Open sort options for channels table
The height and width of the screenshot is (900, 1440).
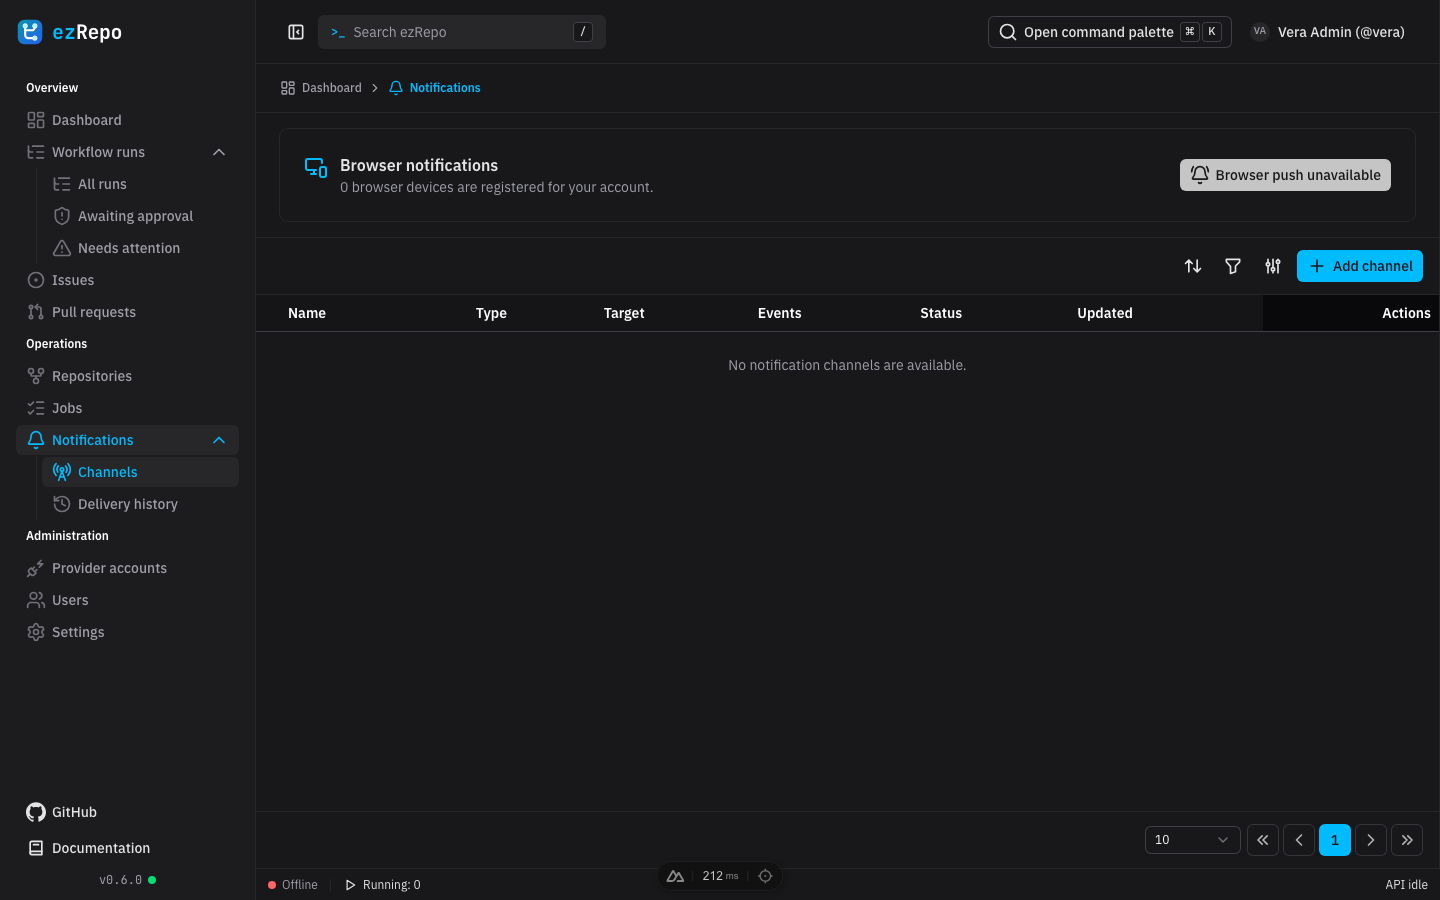1193,266
